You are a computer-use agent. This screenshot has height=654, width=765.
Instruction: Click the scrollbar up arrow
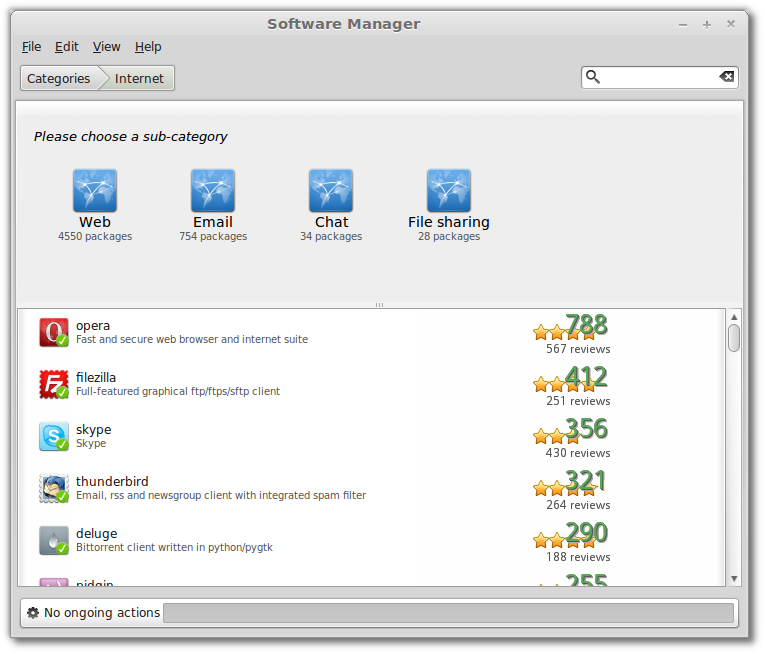pos(734,317)
